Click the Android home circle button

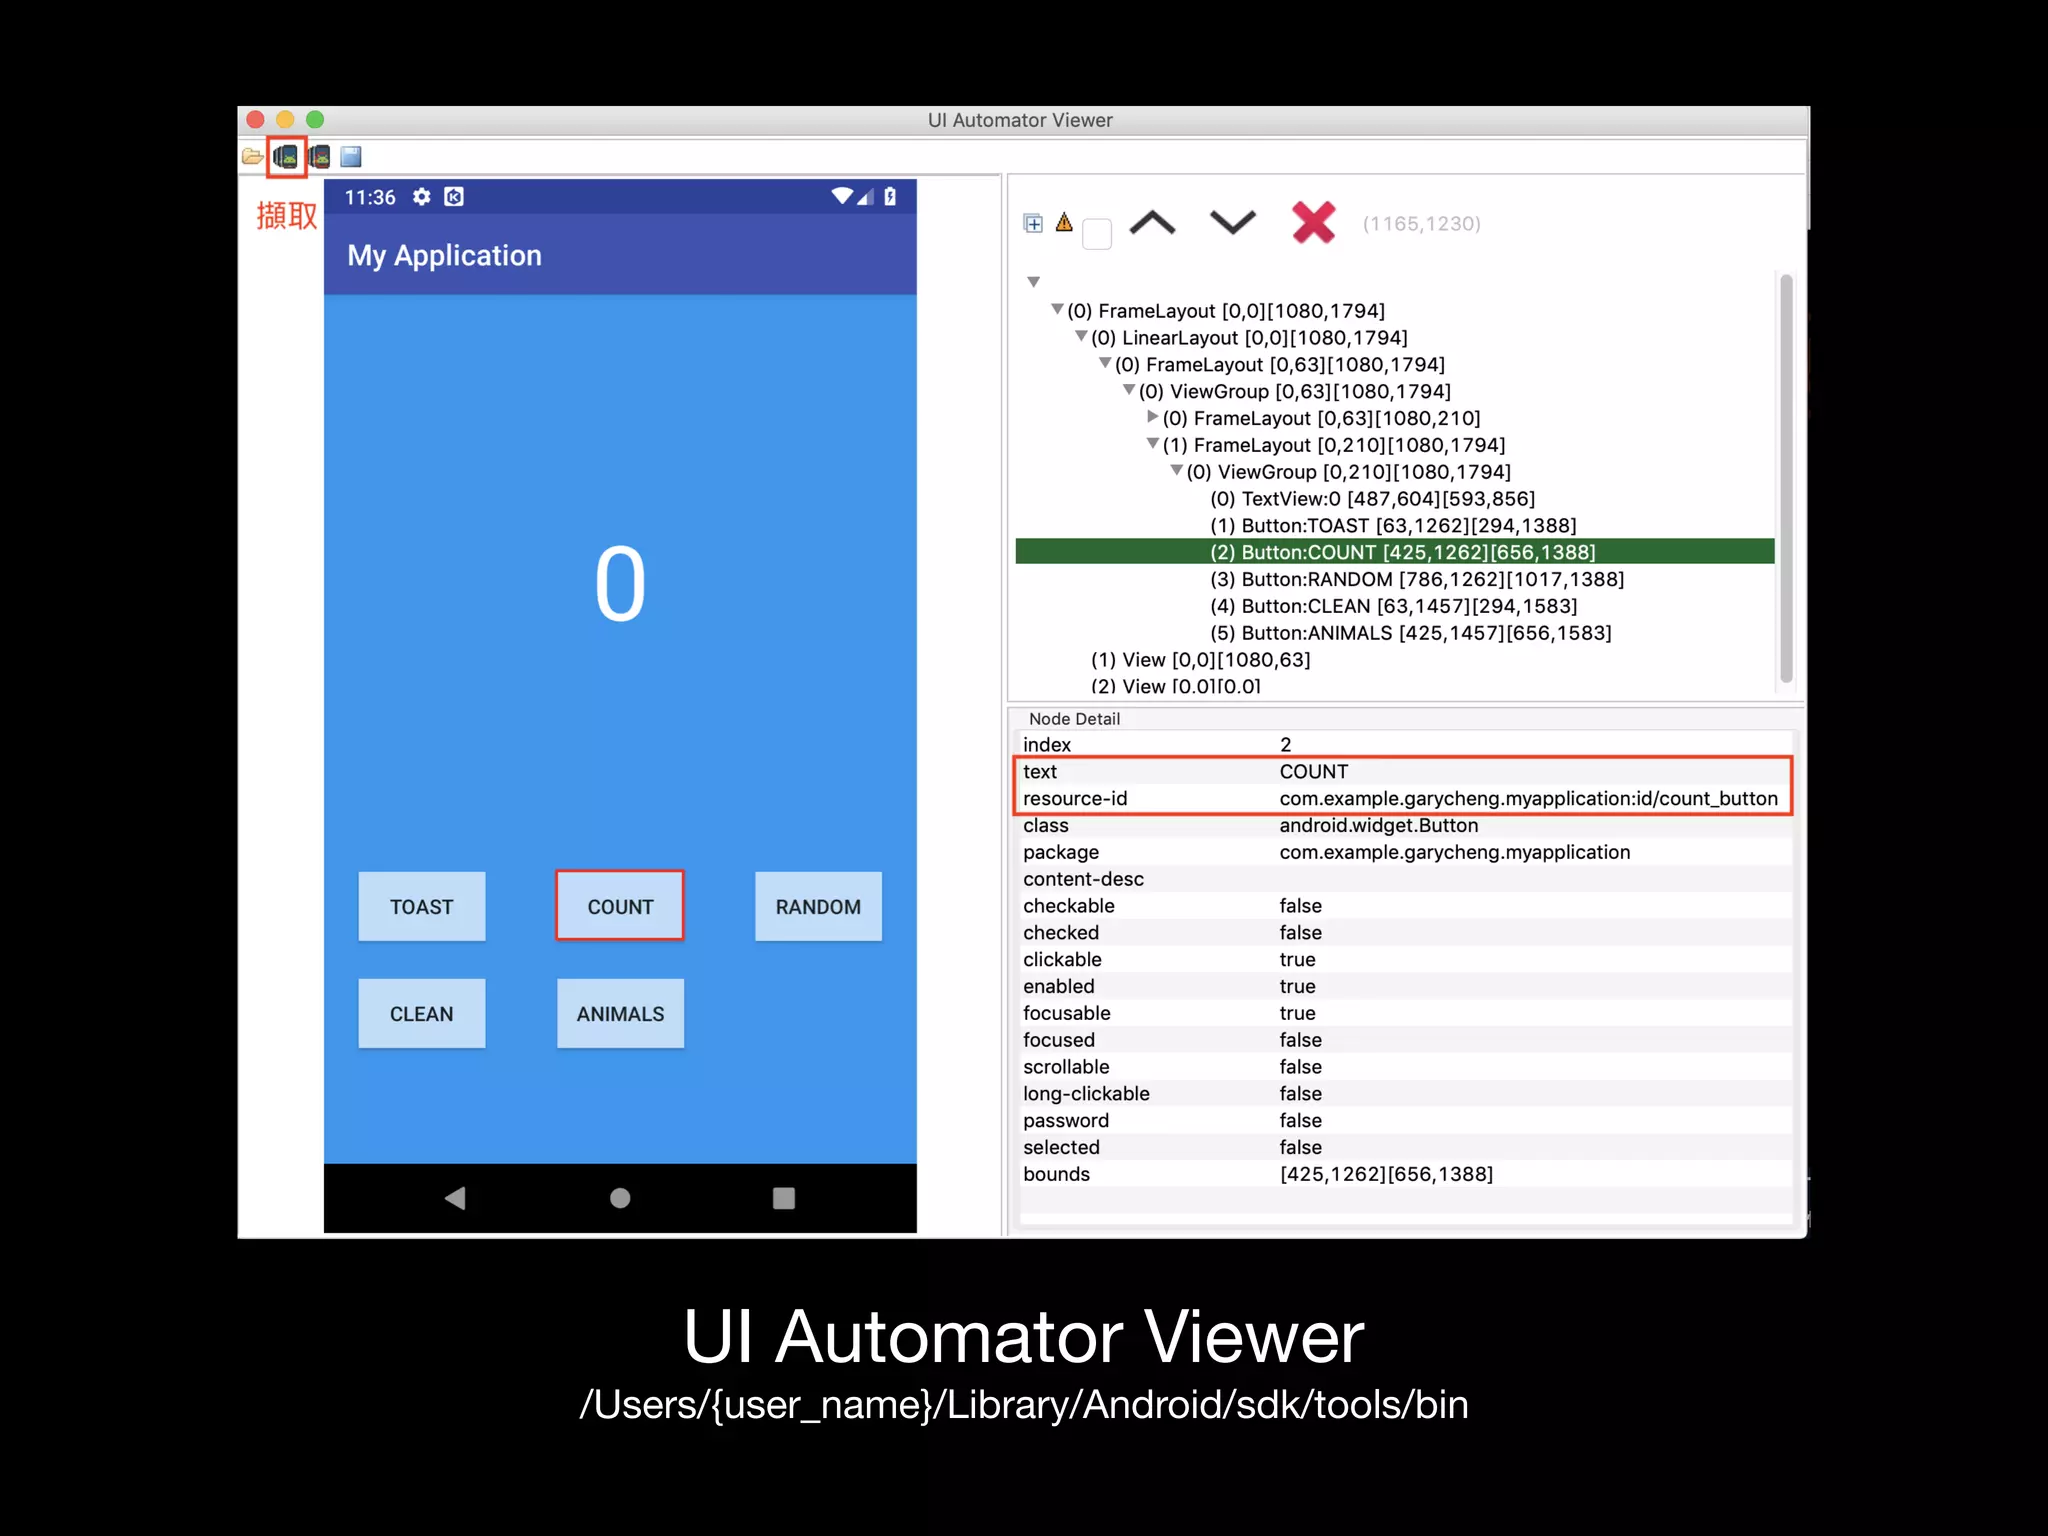[620, 1198]
